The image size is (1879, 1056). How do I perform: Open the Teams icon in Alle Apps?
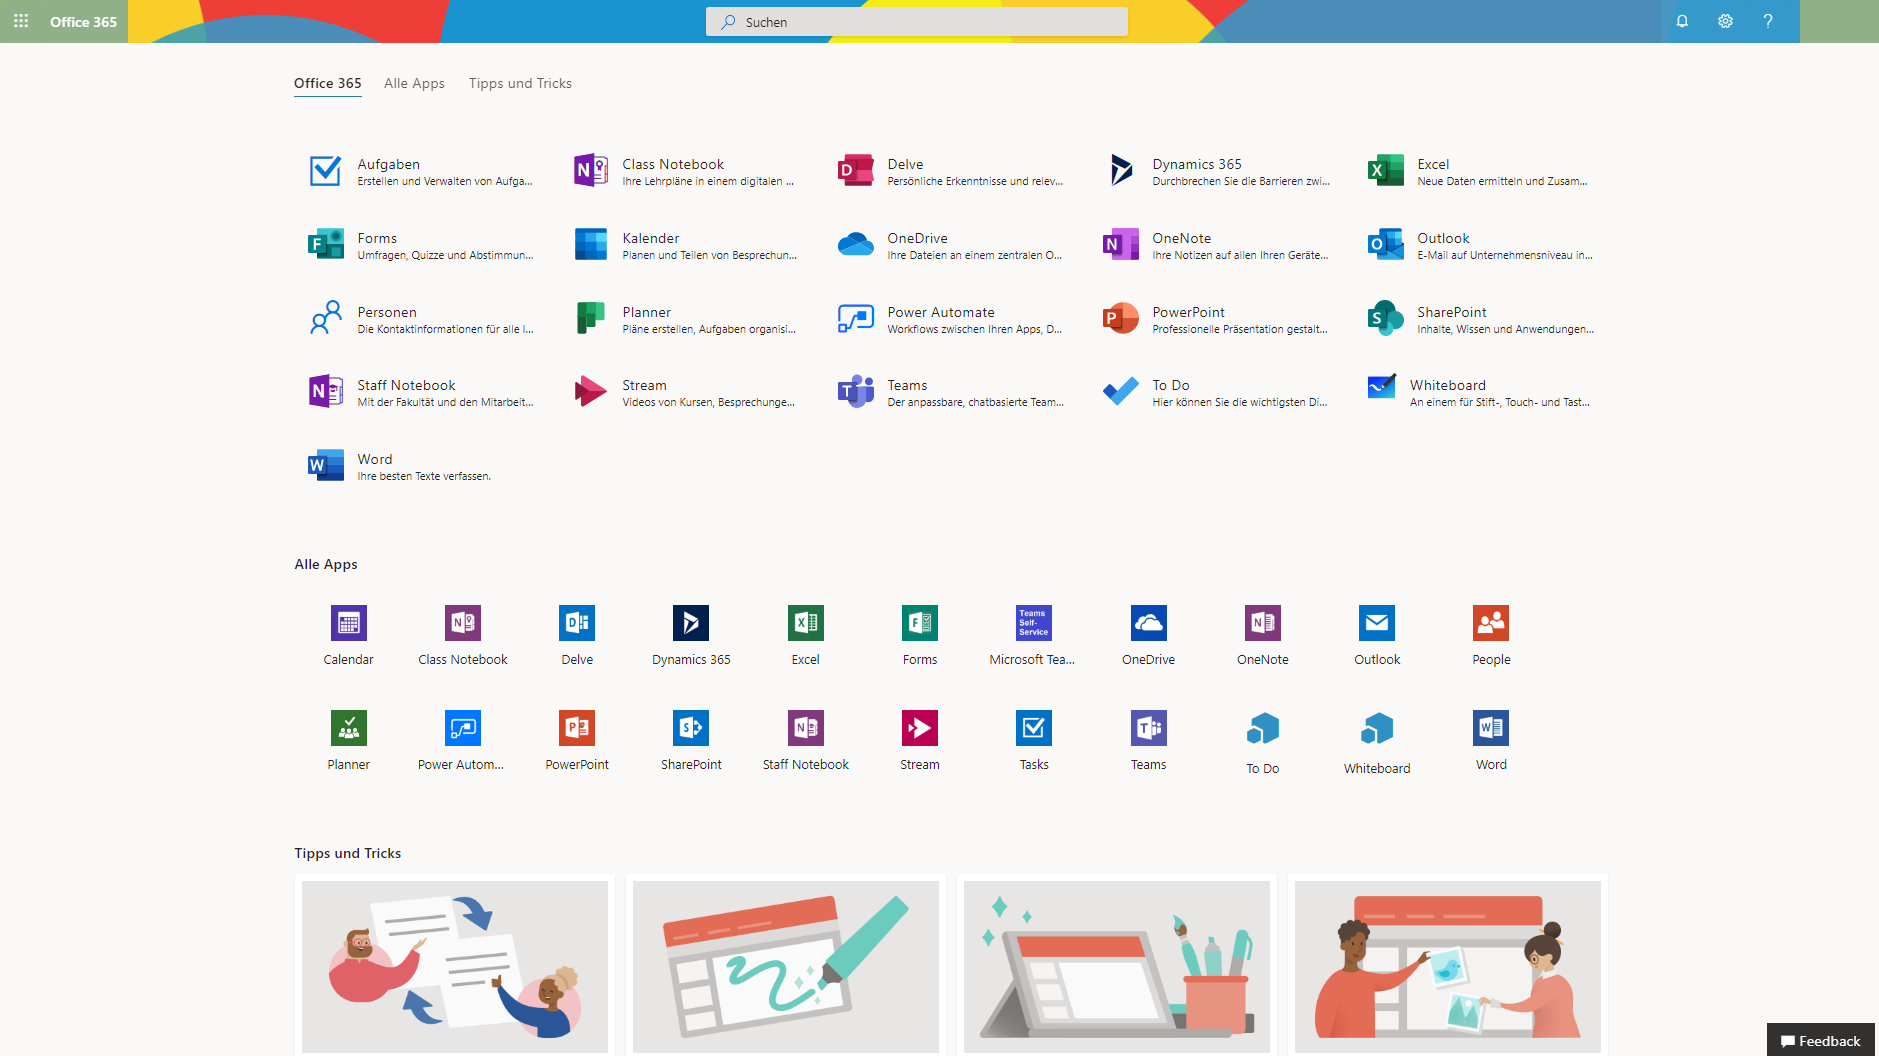[x=1148, y=728]
